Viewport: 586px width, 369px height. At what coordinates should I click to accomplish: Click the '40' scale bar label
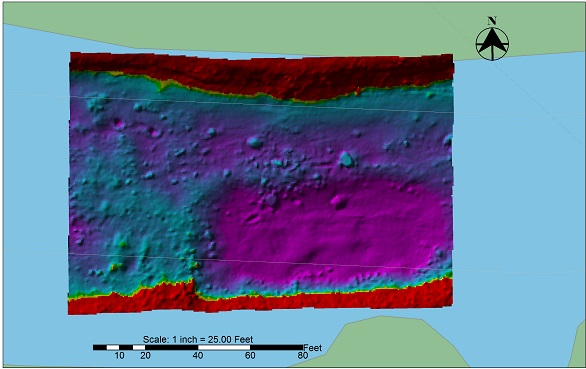(x=198, y=356)
